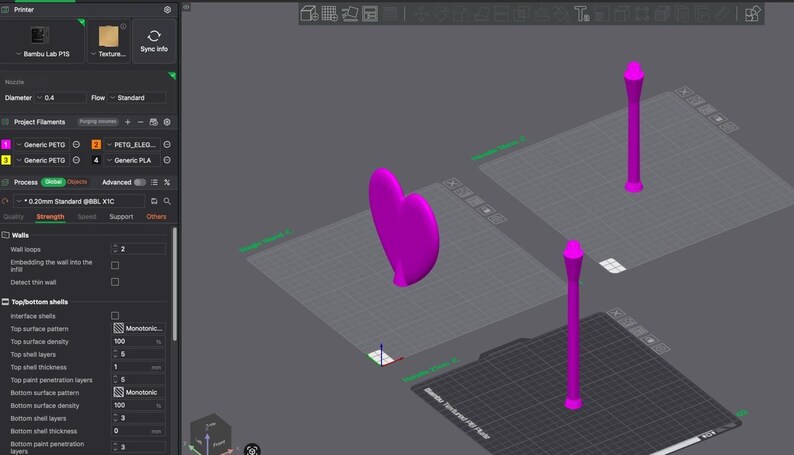Screen dimensions: 794x455
Task: Click yellow filament 3 color swatch
Action: (x=6, y=160)
